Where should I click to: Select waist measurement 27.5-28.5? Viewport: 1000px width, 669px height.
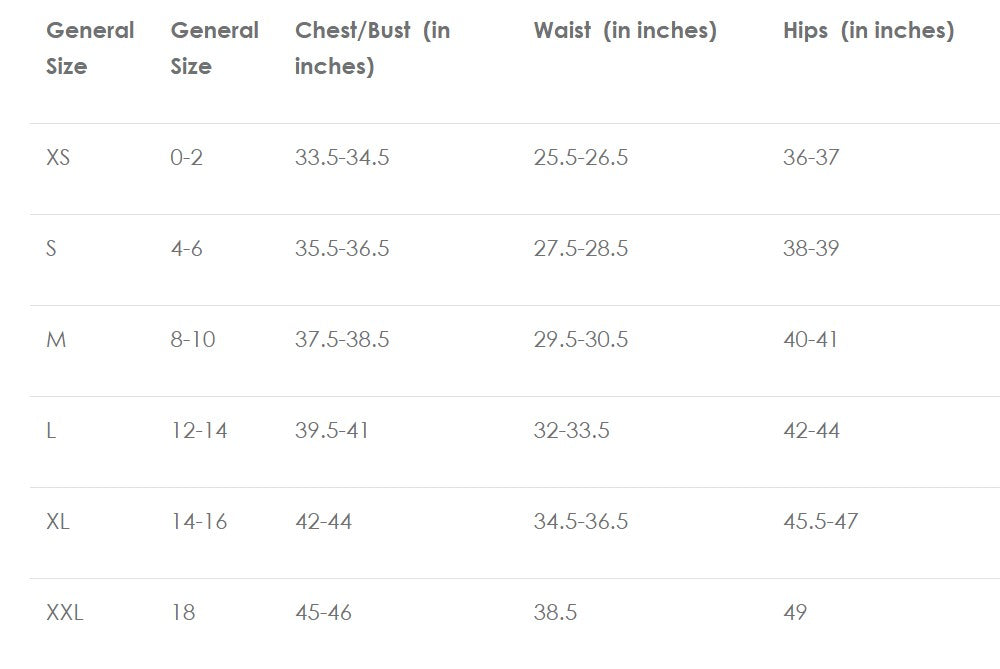(581, 248)
